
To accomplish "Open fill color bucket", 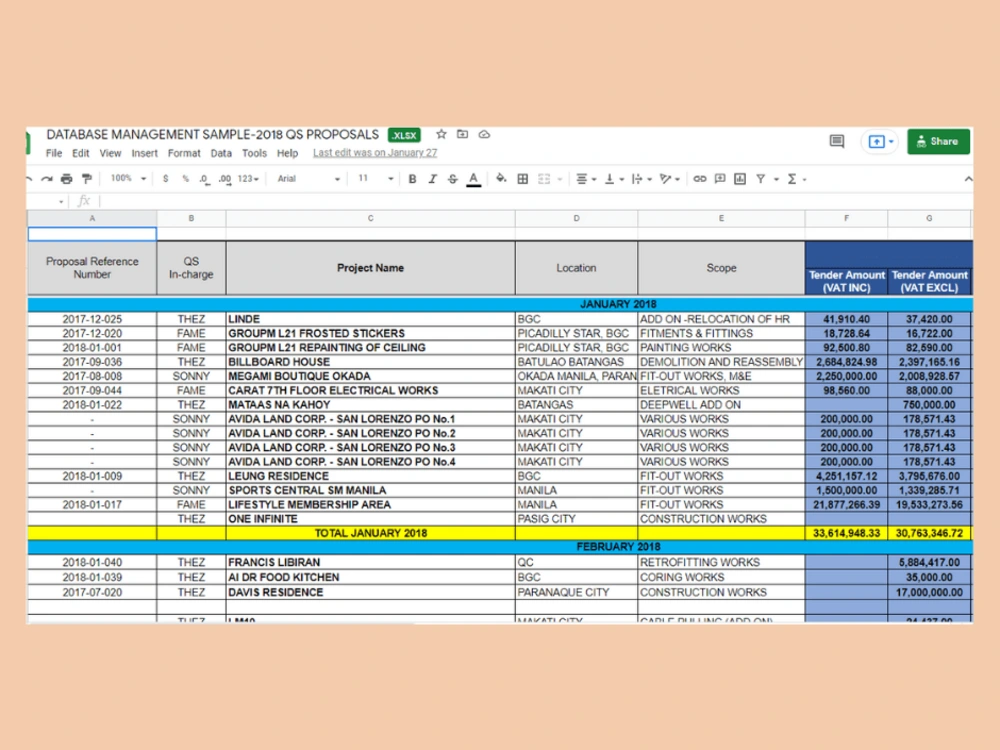I will point(501,179).
